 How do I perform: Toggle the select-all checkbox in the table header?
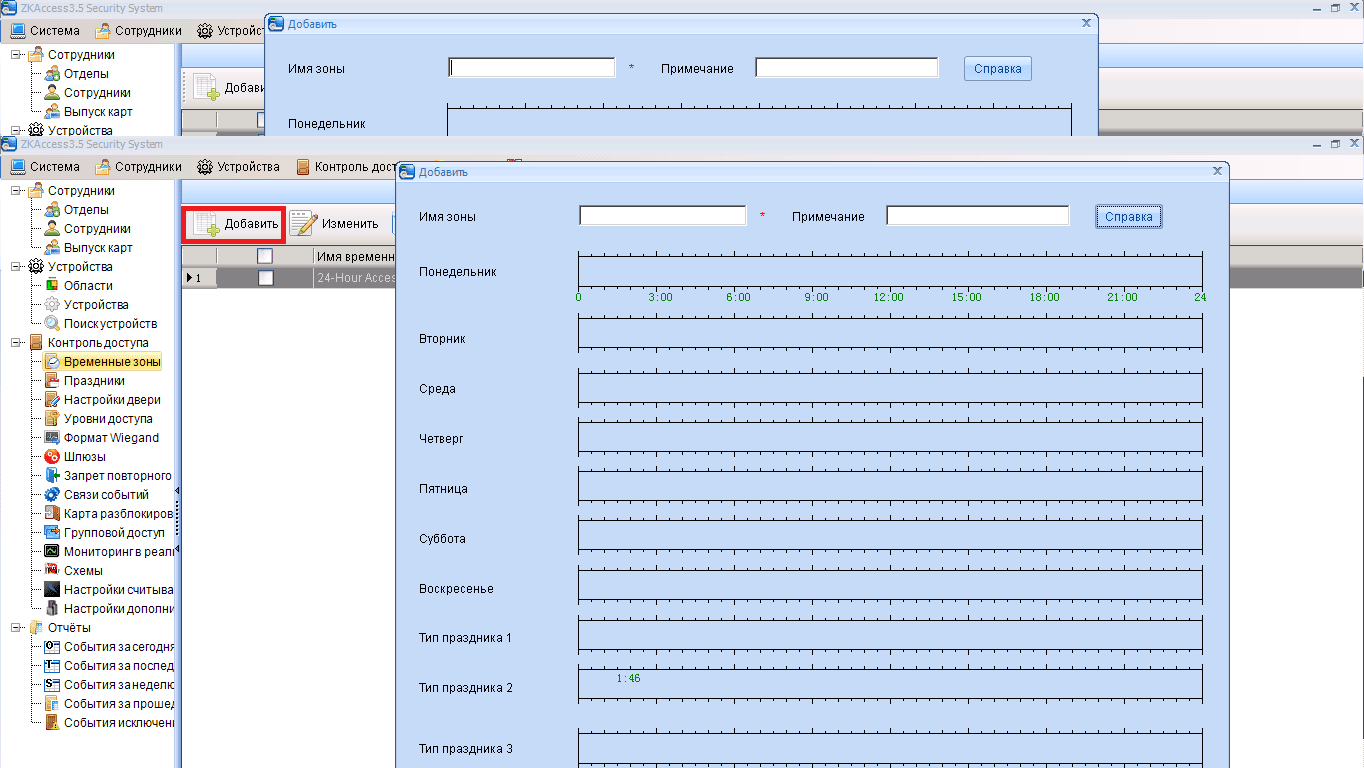coord(265,256)
